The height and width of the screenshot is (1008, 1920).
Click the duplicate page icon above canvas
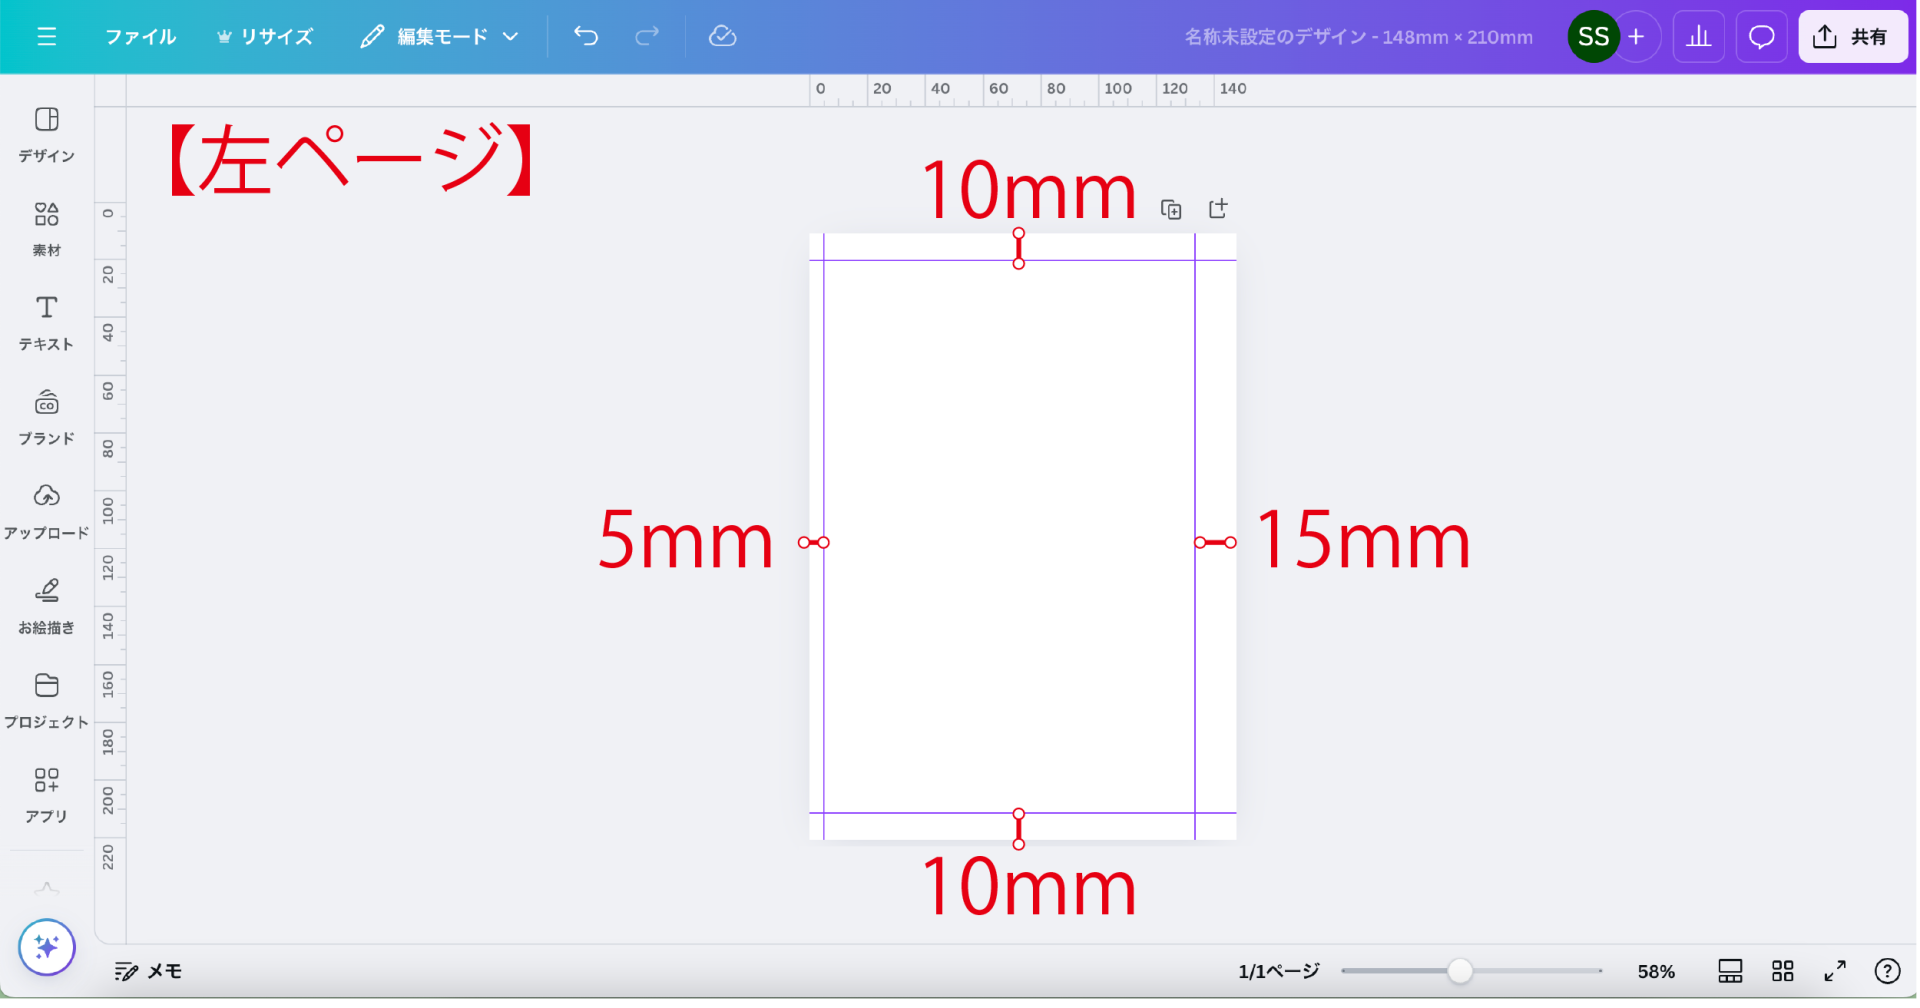pos(1171,209)
